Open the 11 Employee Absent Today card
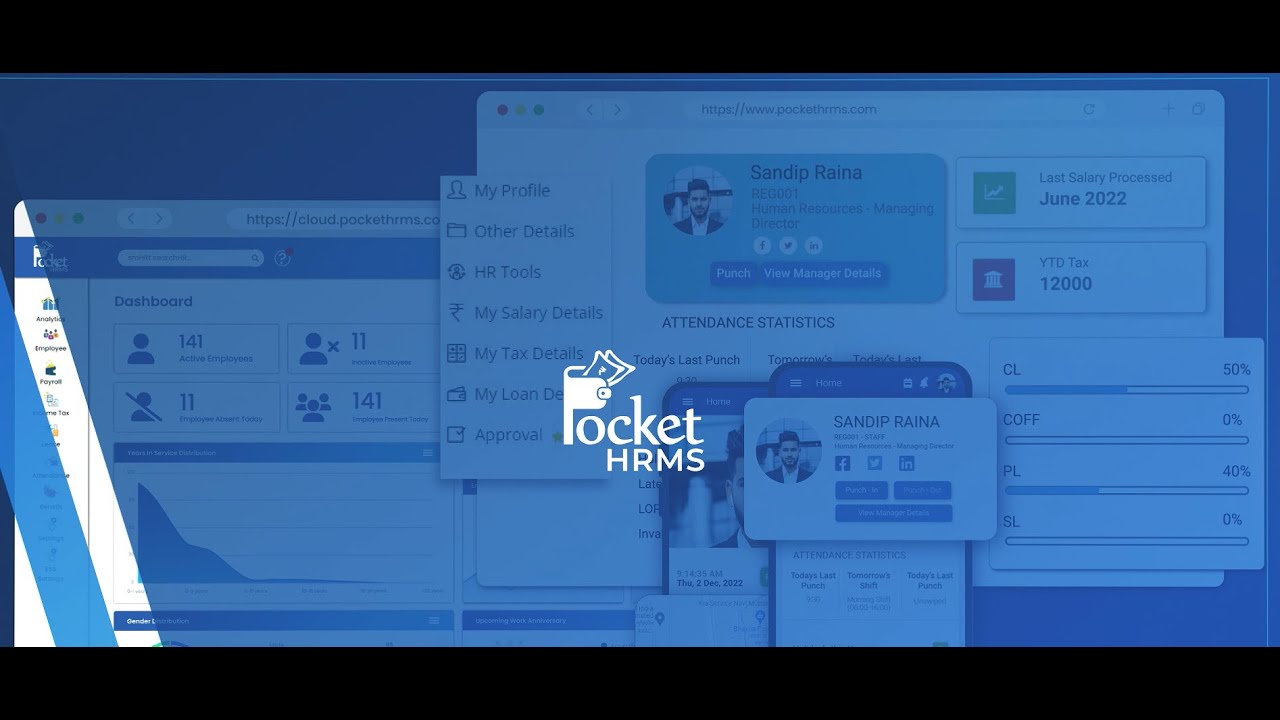The image size is (1280, 720). click(197, 406)
